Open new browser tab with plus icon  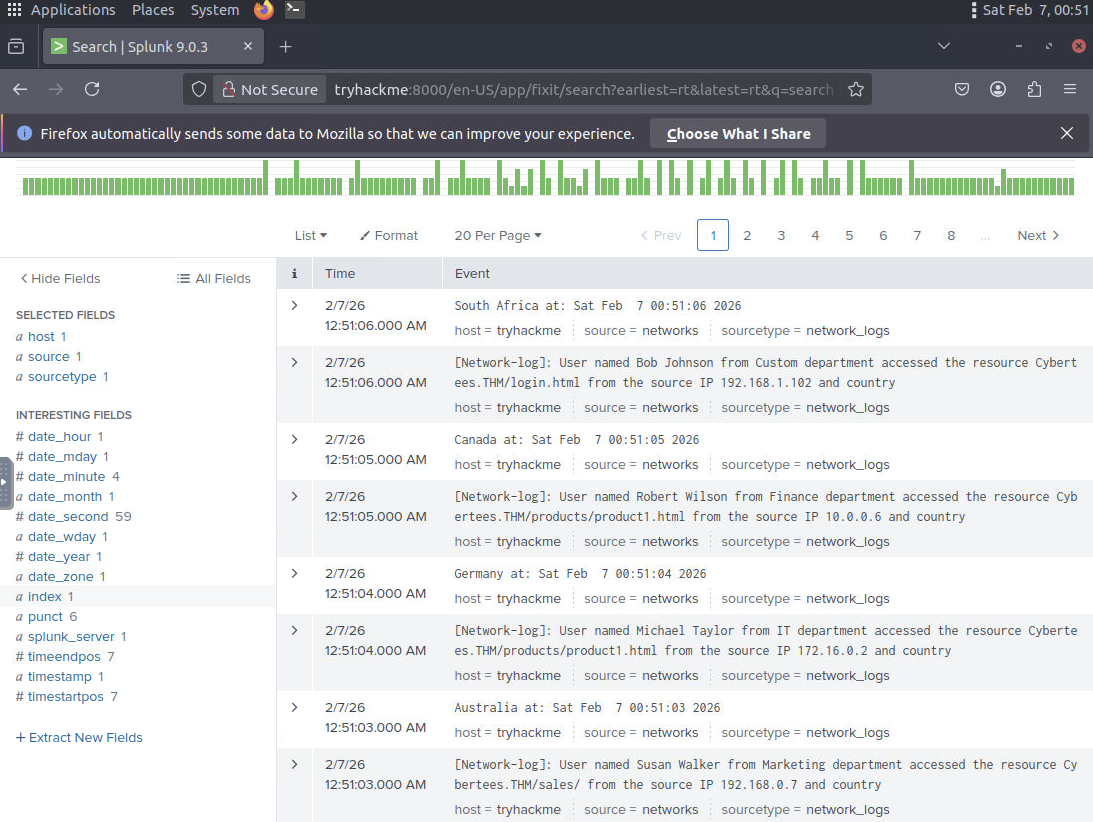285,47
